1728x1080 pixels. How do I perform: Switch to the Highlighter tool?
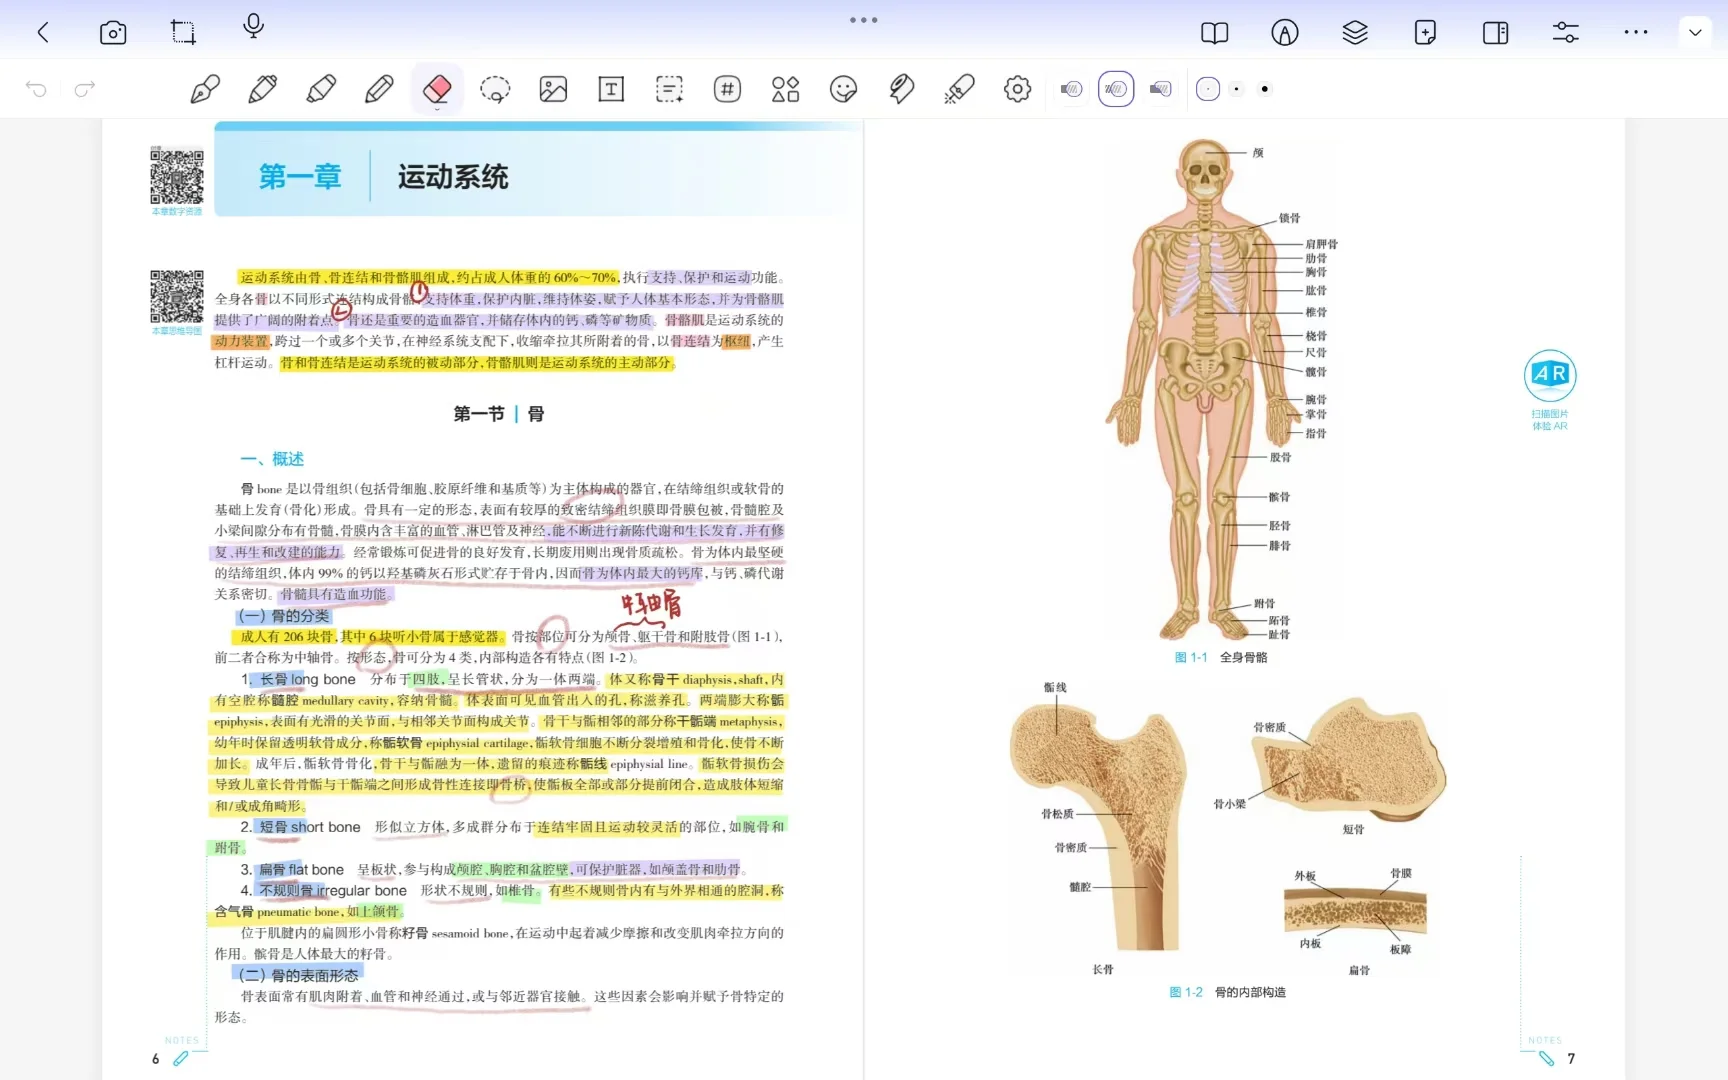click(321, 89)
